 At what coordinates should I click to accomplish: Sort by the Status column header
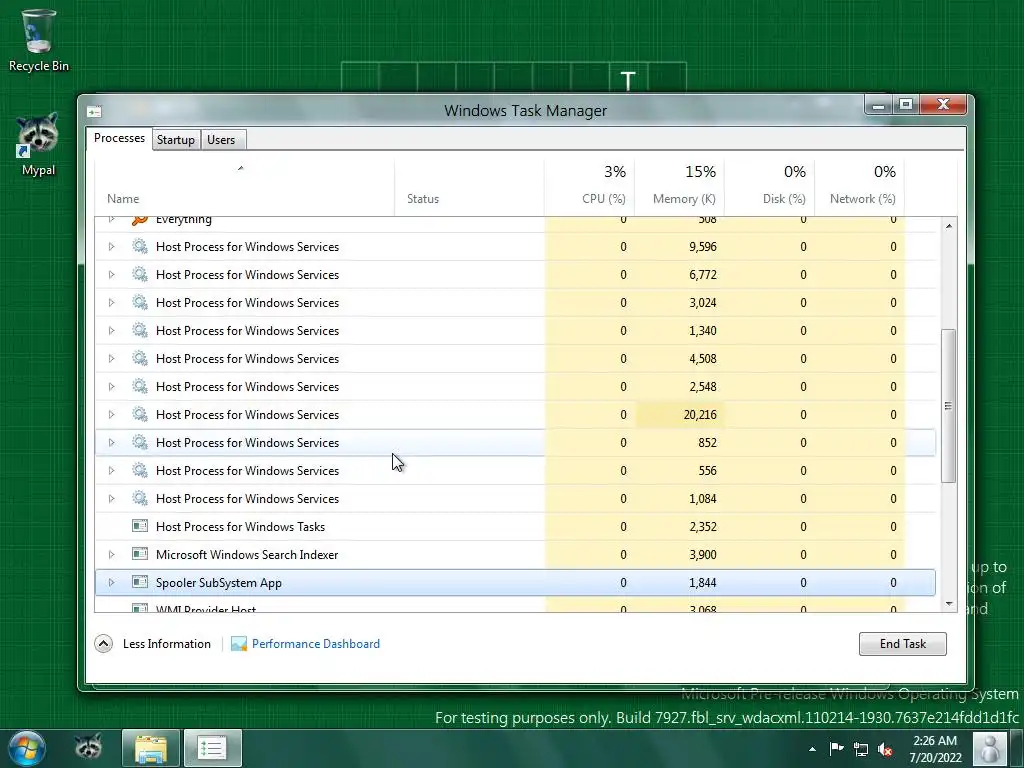[x=469, y=187]
